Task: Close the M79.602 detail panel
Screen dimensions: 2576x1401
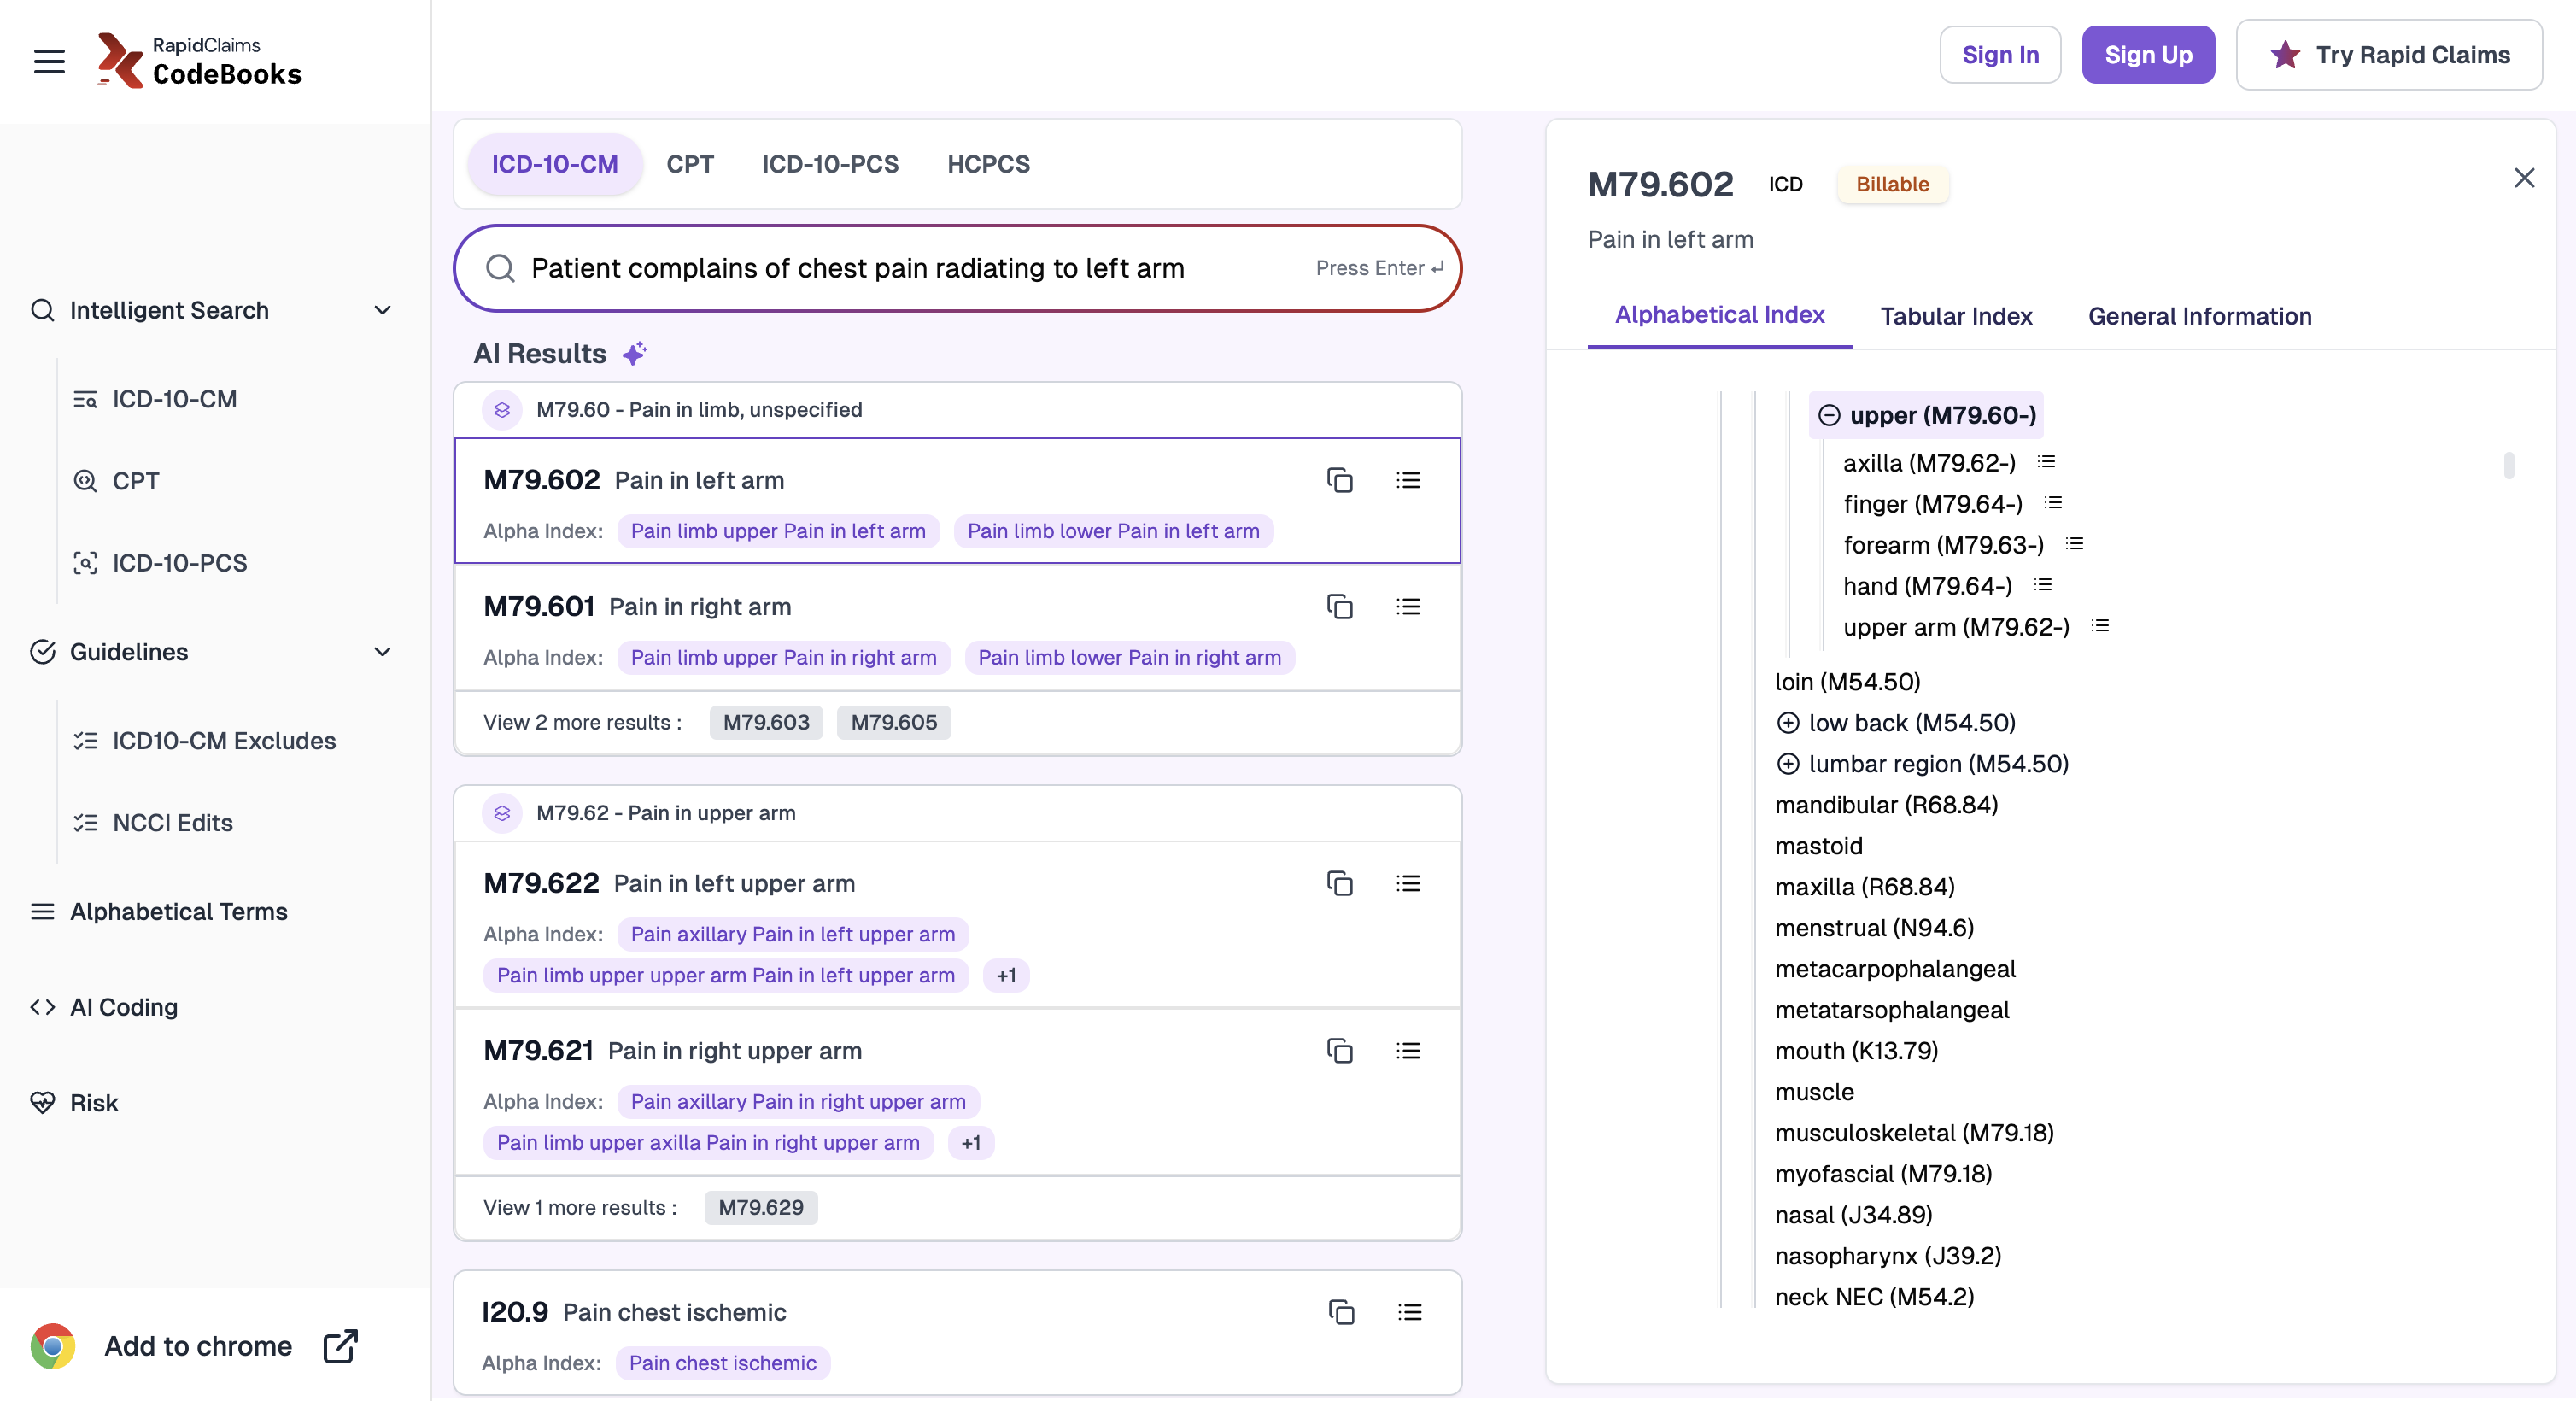Action: point(2523,178)
